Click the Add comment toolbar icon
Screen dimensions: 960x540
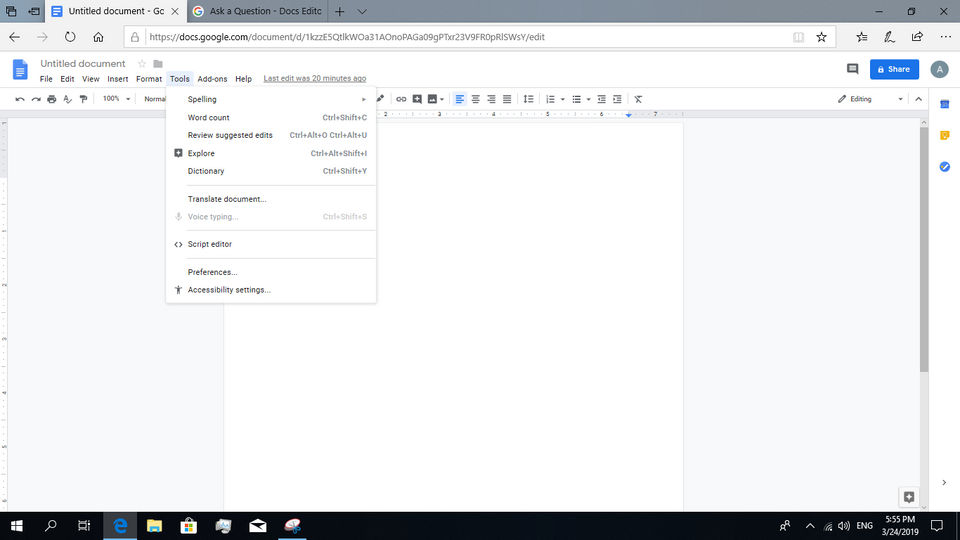[x=417, y=99]
